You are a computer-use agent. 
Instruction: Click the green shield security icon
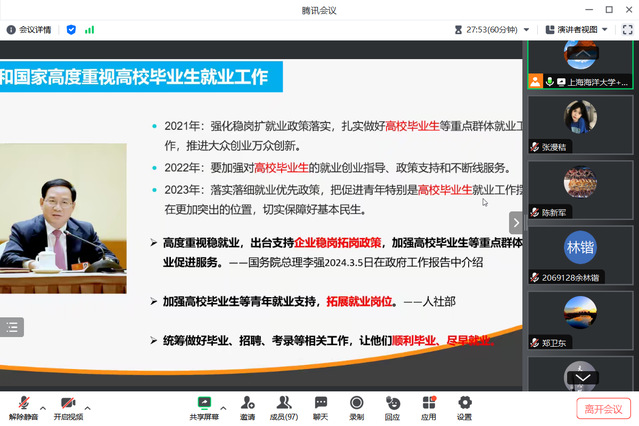(x=71, y=30)
